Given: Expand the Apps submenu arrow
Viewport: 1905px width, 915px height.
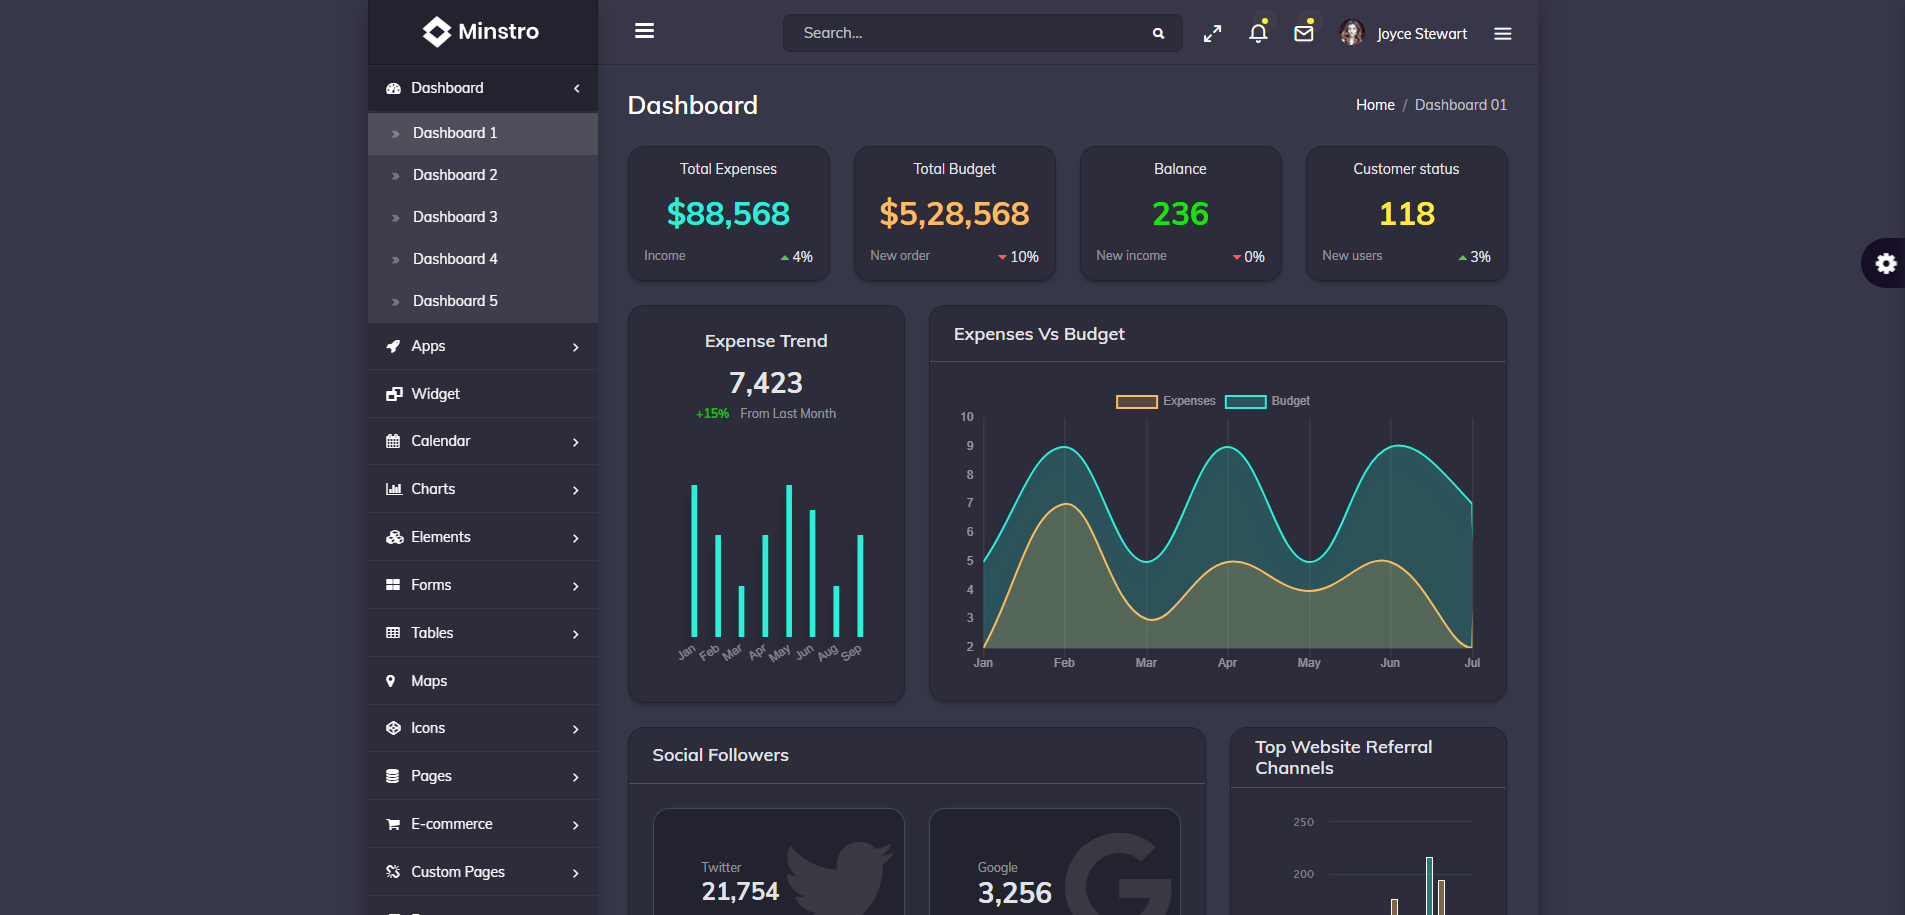Looking at the screenshot, I should tap(576, 347).
